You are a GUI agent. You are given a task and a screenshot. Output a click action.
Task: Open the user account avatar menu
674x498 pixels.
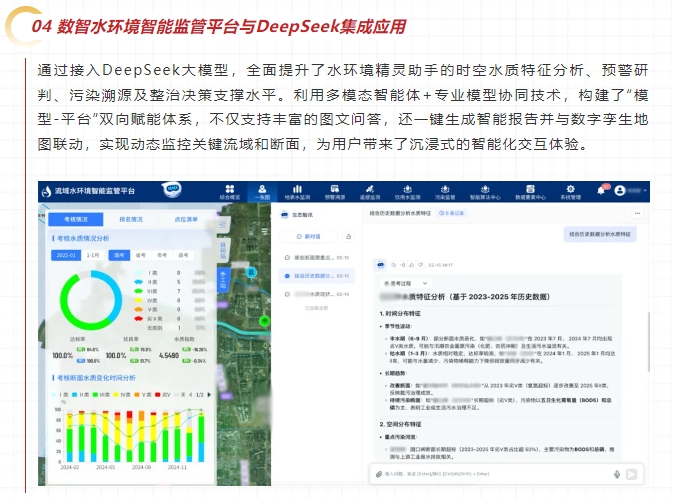(619, 190)
